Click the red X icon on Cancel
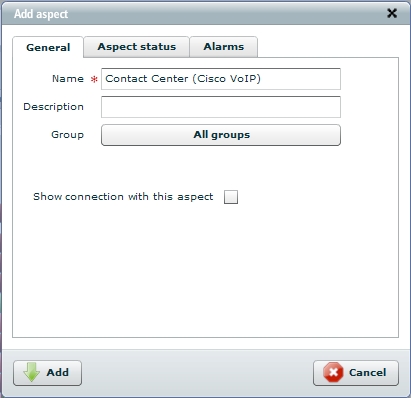This screenshot has width=411, height=398. tap(333, 372)
